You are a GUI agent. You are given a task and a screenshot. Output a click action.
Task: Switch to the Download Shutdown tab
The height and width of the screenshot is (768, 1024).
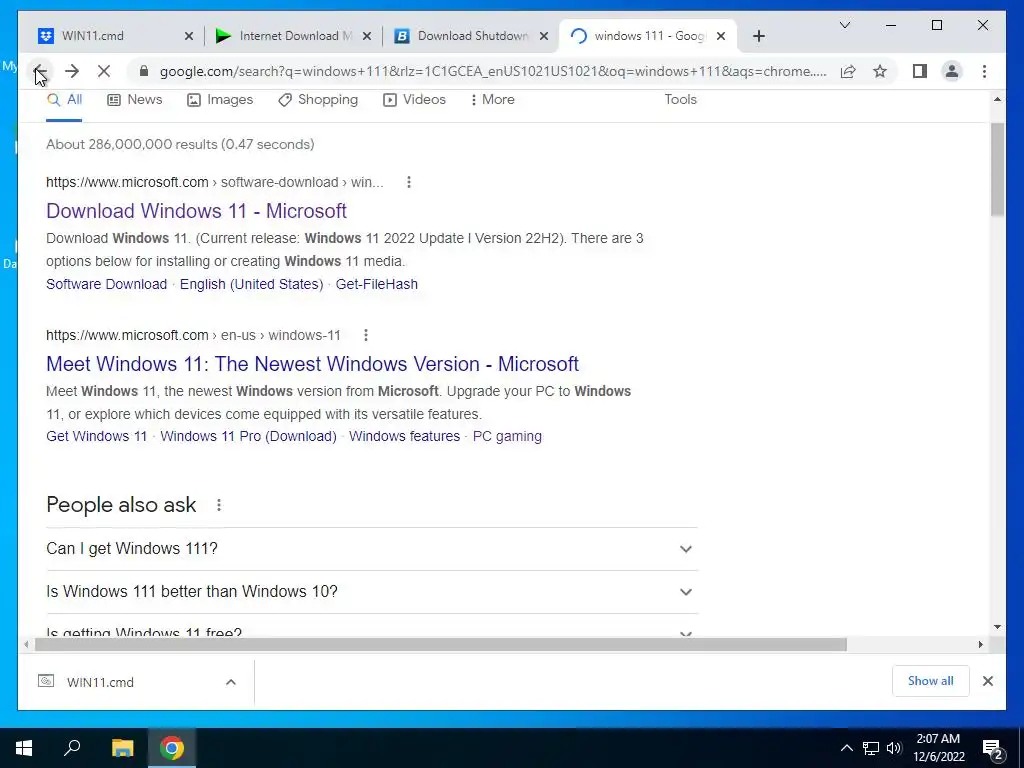point(471,36)
